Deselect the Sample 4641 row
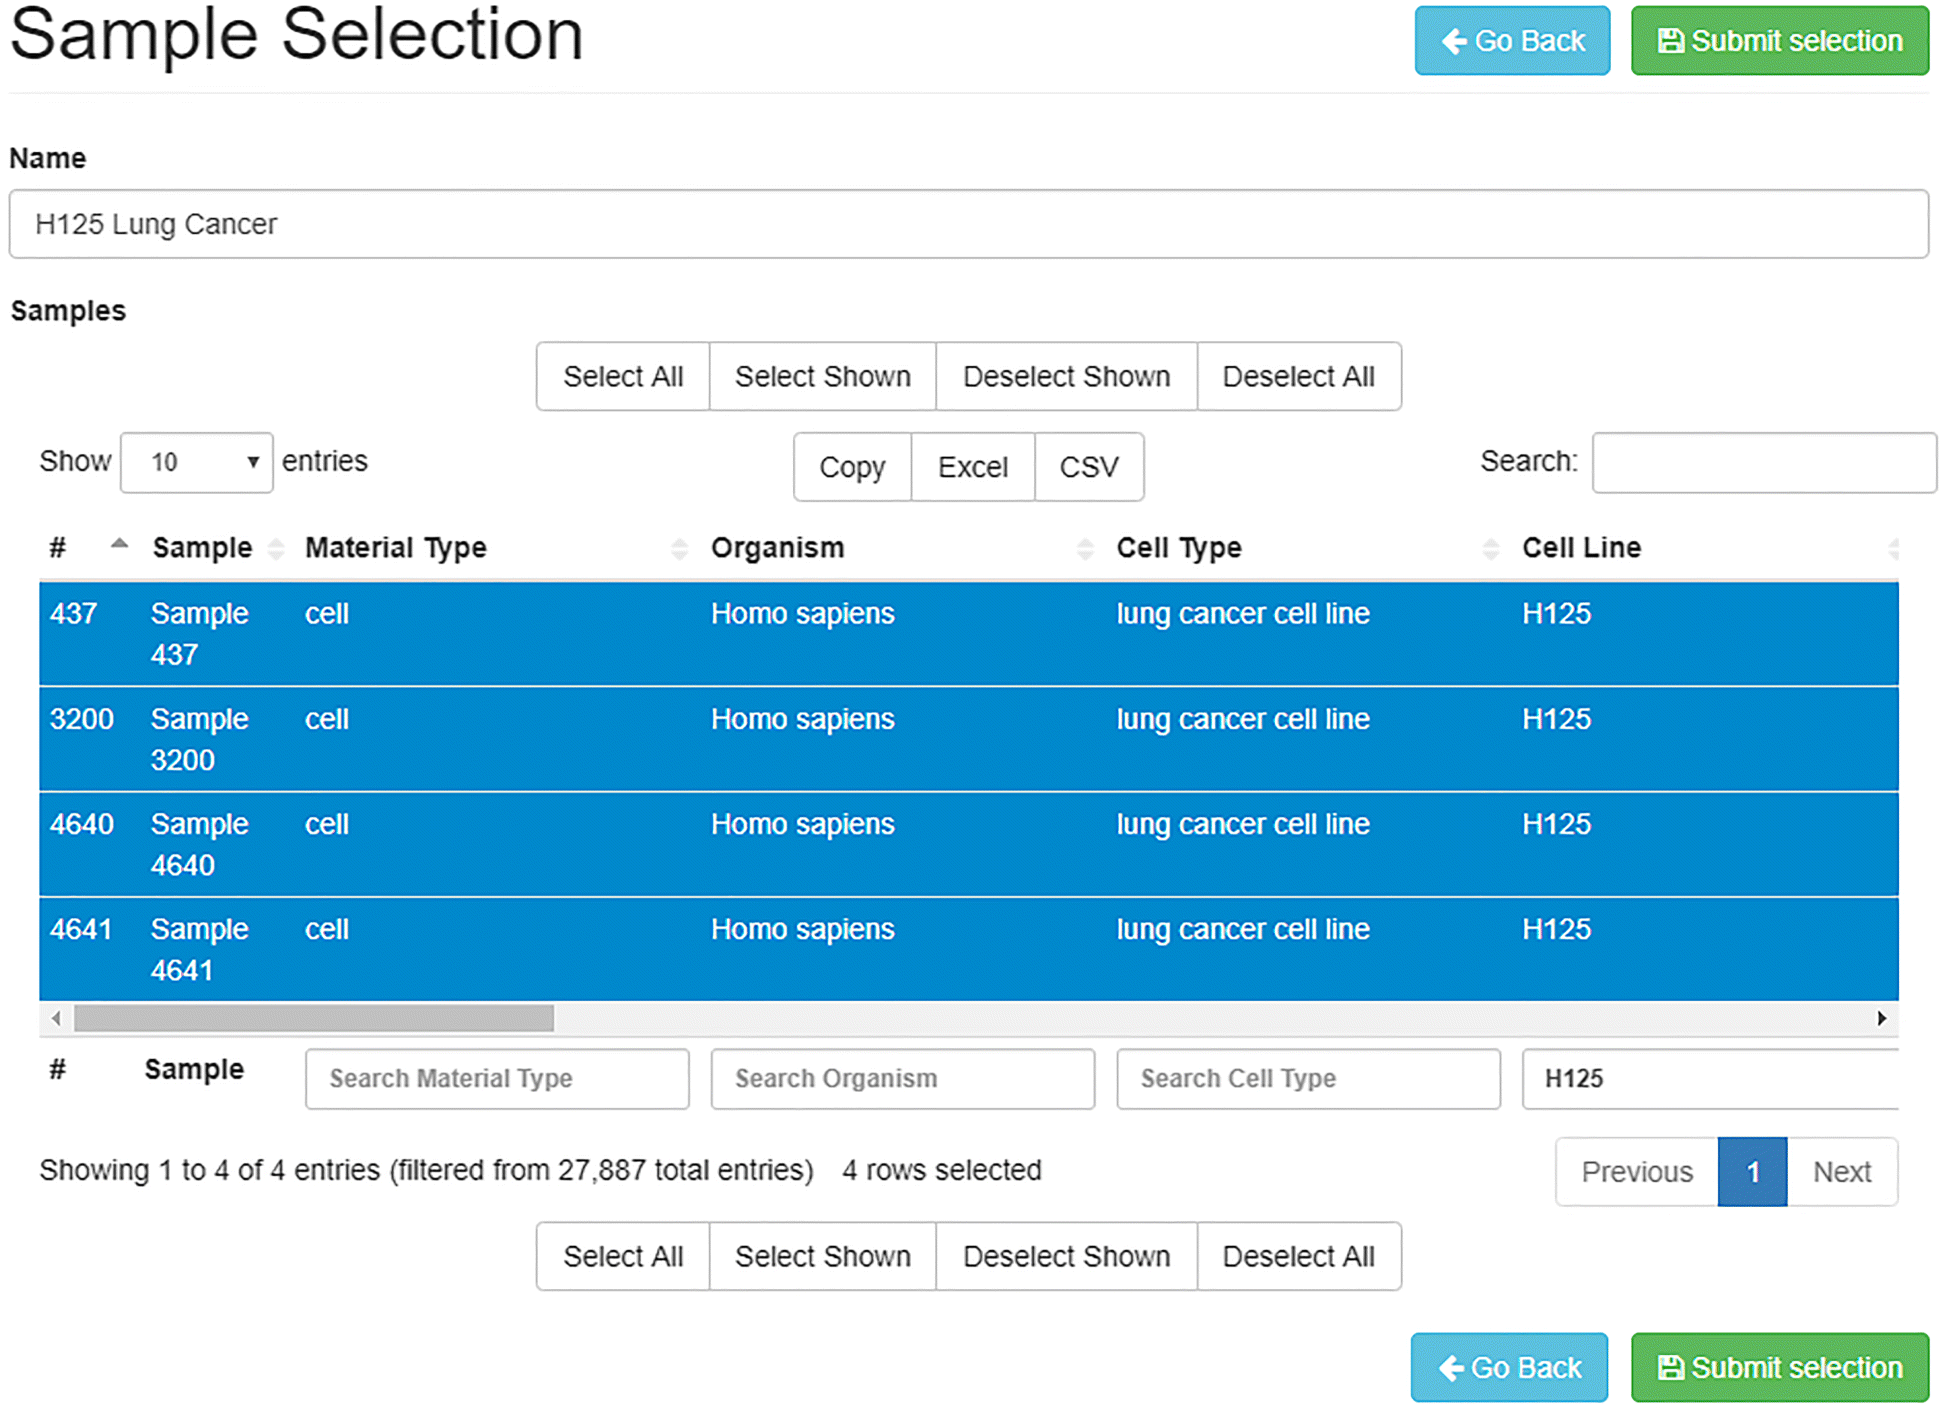1943x1408 pixels. coord(968,949)
